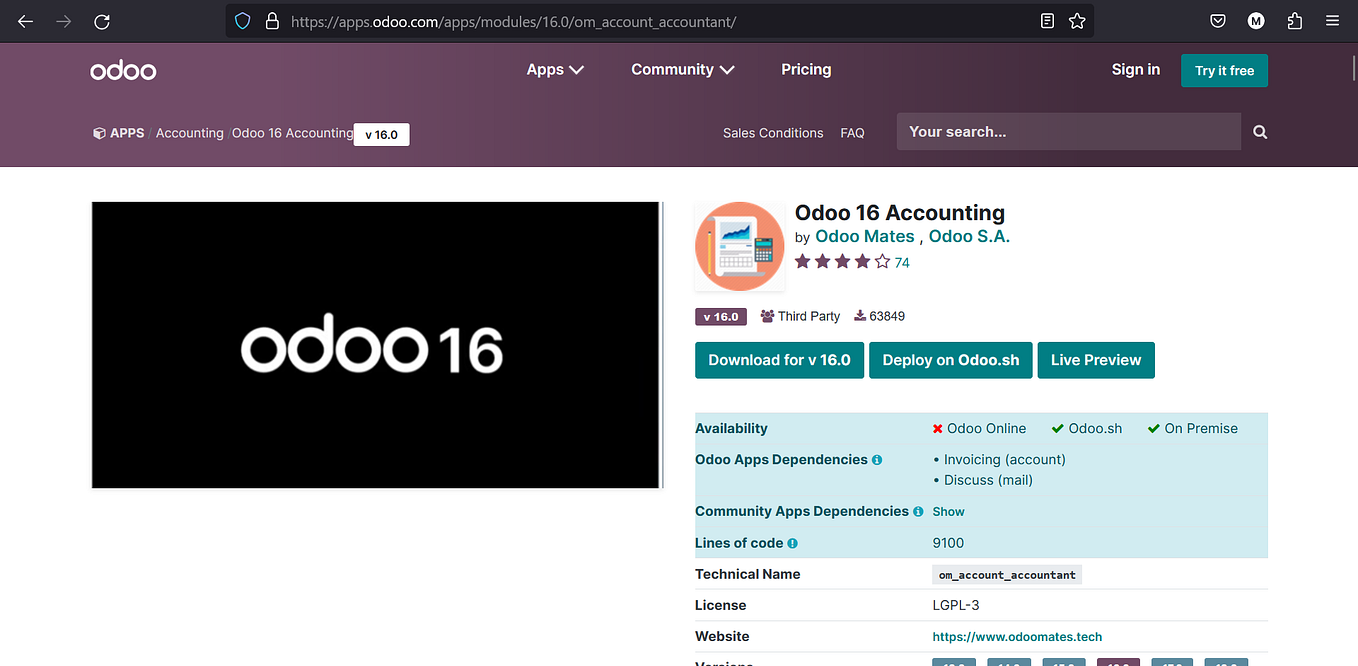Open the account profile icon in toolbar
The image size is (1358, 666).
pyautogui.click(x=1256, y=20)
